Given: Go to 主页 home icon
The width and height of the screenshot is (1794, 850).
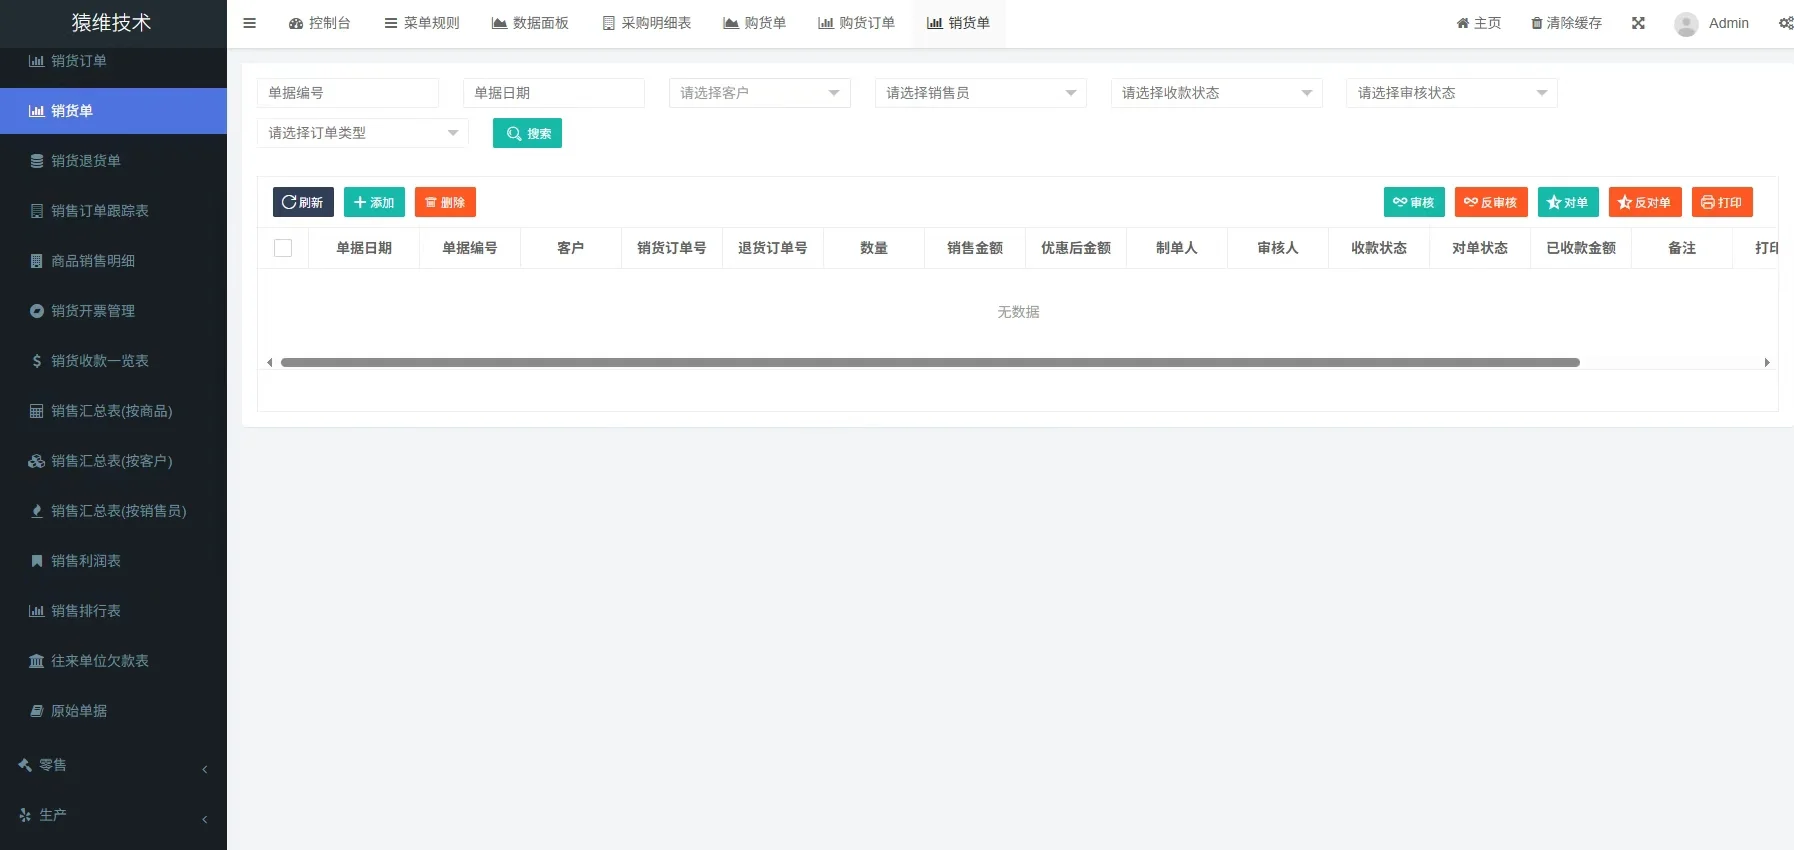Looking at the screenshot, I should (x=1462, y=23).
